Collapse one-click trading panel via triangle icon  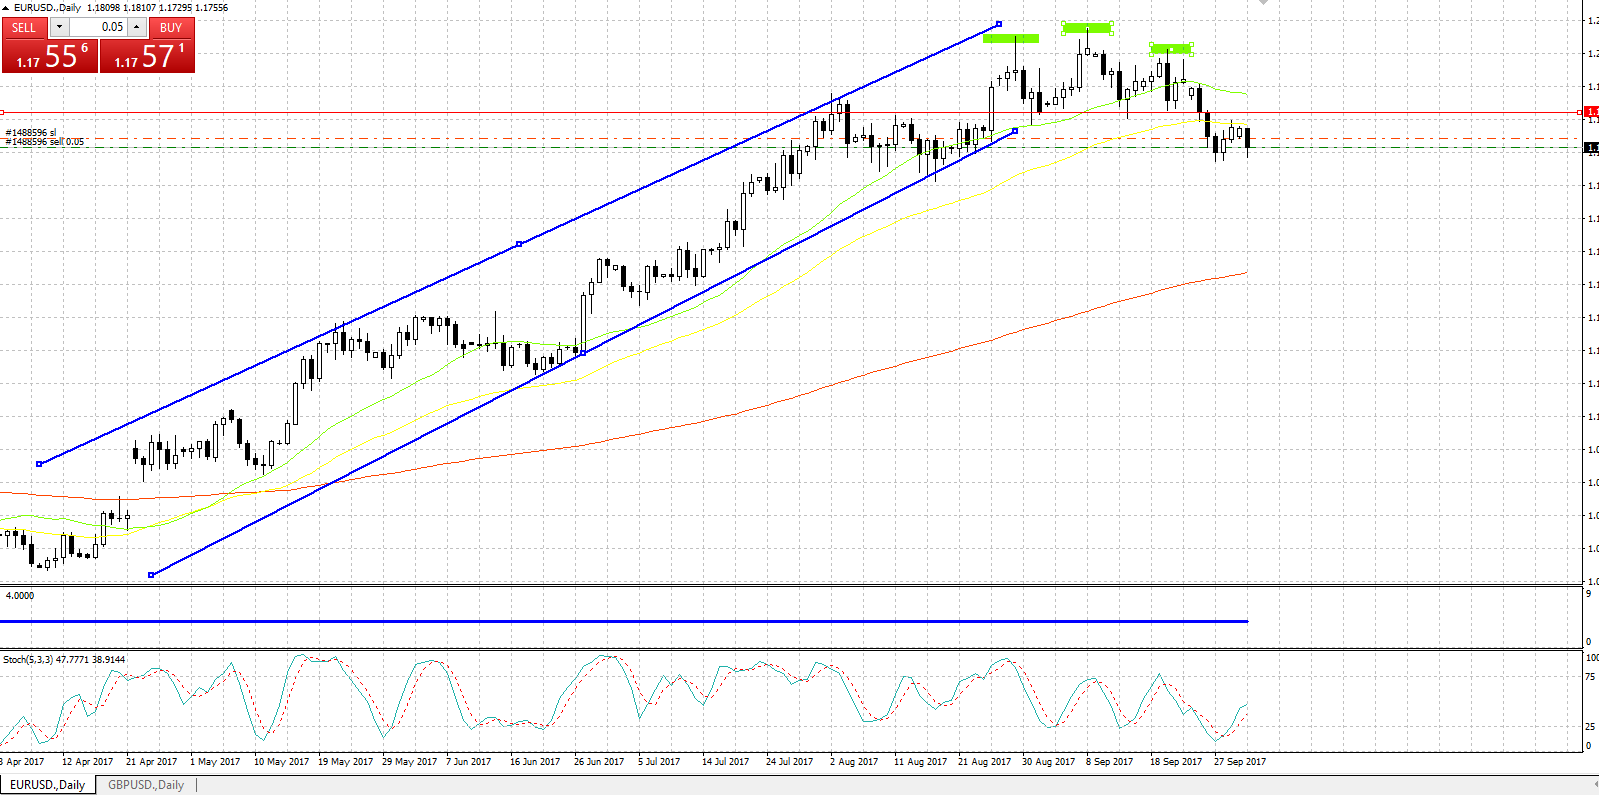tap(6, 7)
